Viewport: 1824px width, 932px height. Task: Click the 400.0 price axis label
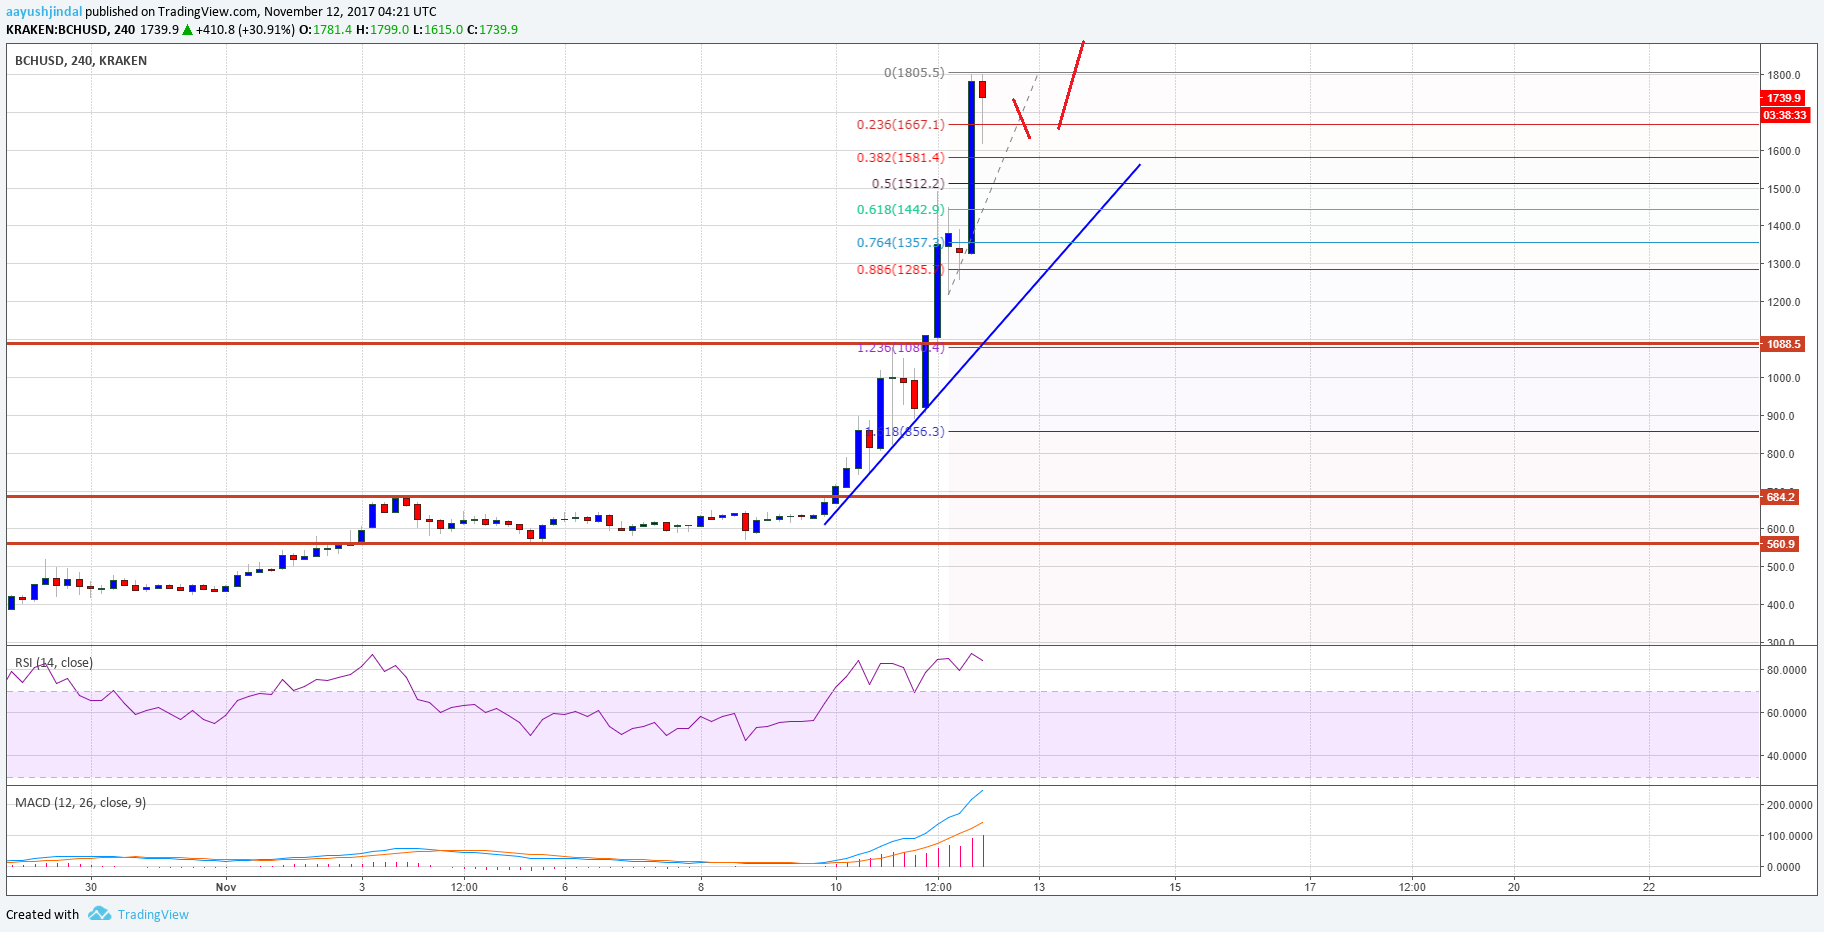click(1782, 605)
